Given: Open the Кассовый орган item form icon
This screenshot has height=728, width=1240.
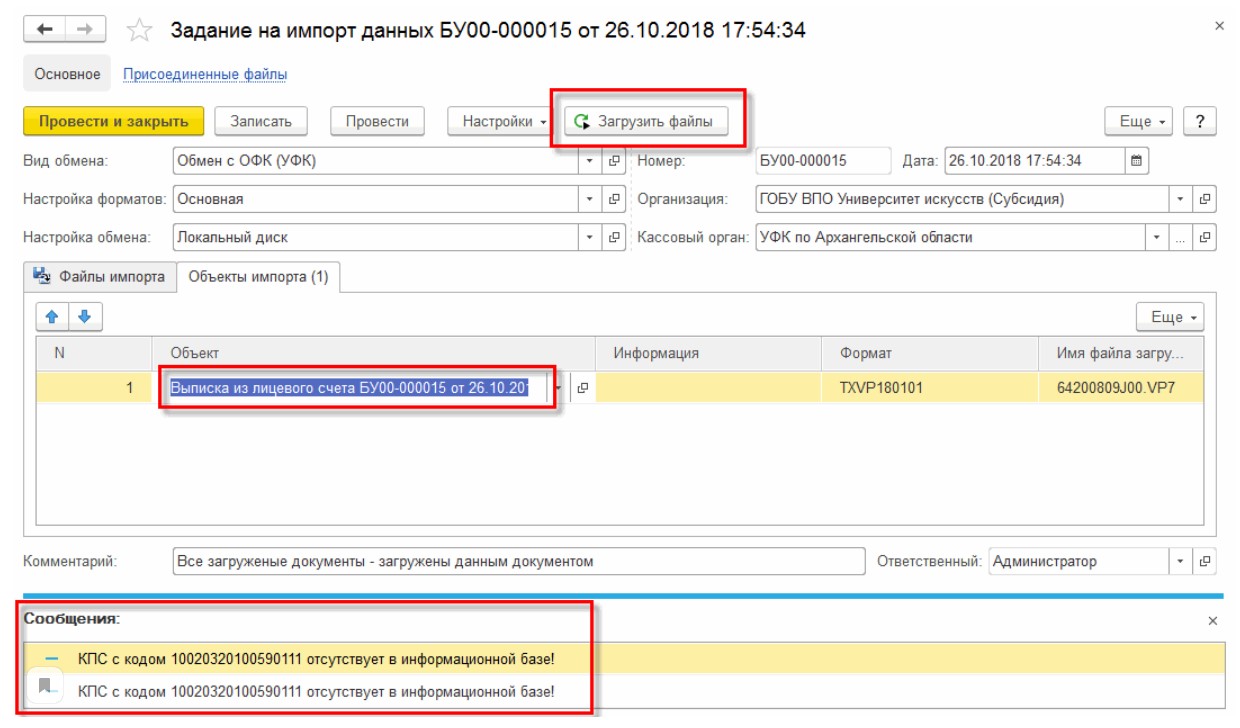Looking at the screenshot, I should coord(1205,238).
